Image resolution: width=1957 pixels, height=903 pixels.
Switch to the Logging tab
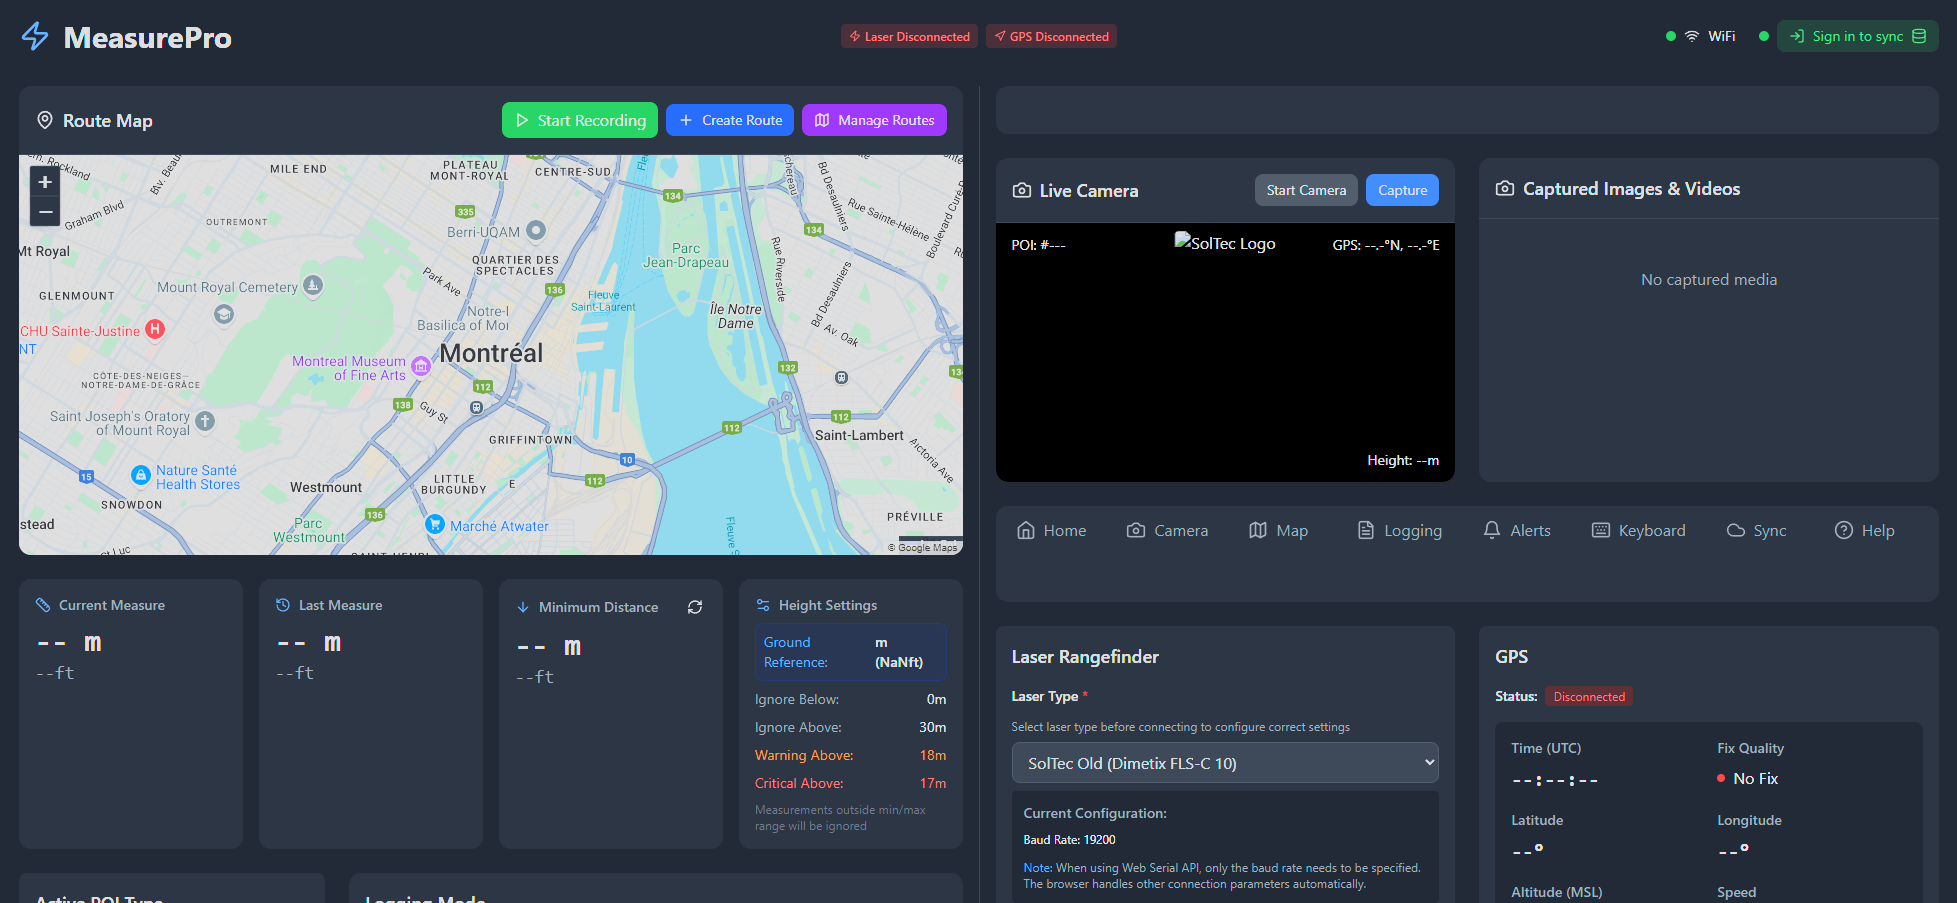coord(1399,530)
